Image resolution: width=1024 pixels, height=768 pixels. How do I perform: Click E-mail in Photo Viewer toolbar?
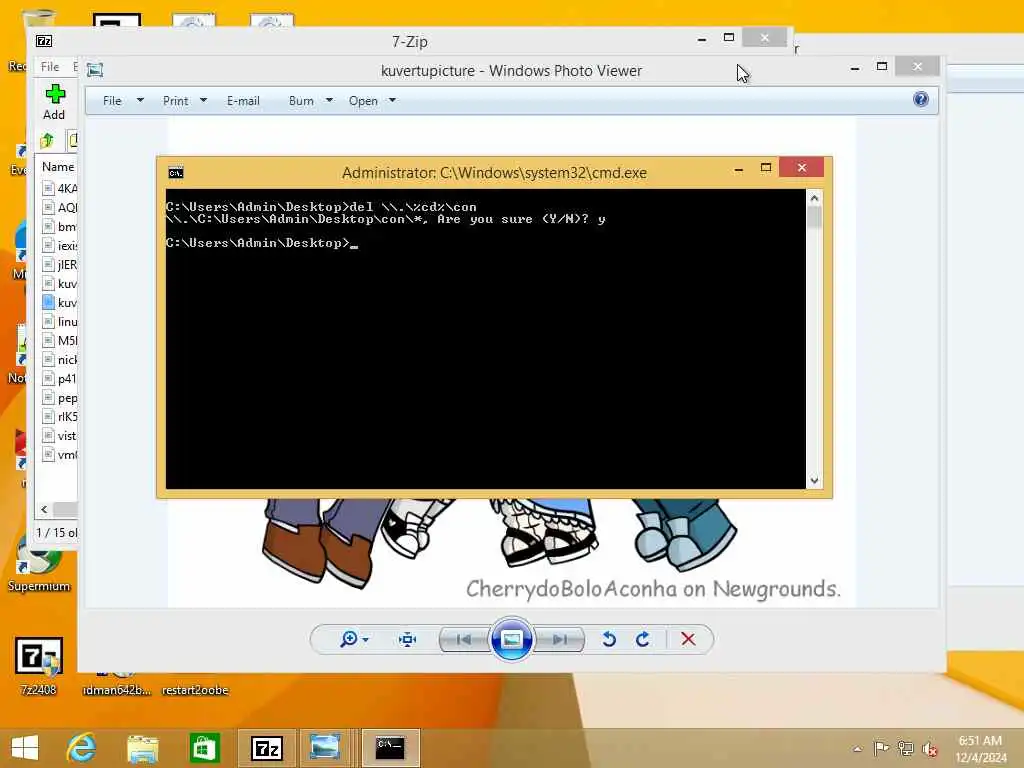[243, 101]
